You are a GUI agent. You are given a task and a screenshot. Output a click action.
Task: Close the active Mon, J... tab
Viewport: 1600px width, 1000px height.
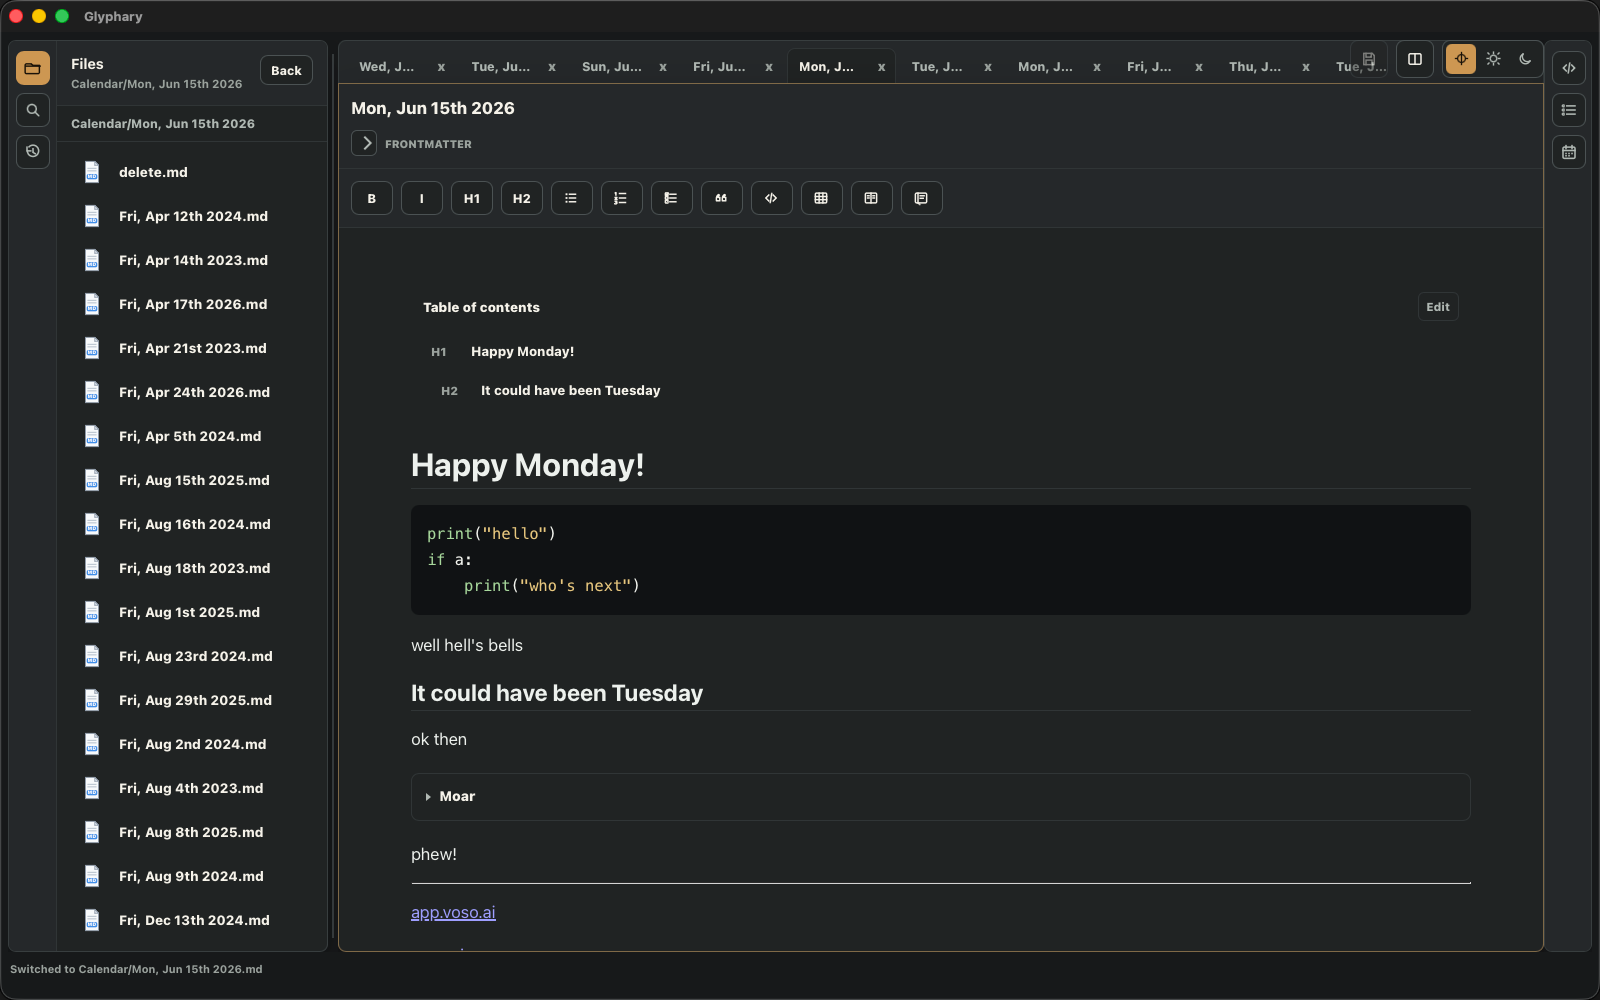881,67
